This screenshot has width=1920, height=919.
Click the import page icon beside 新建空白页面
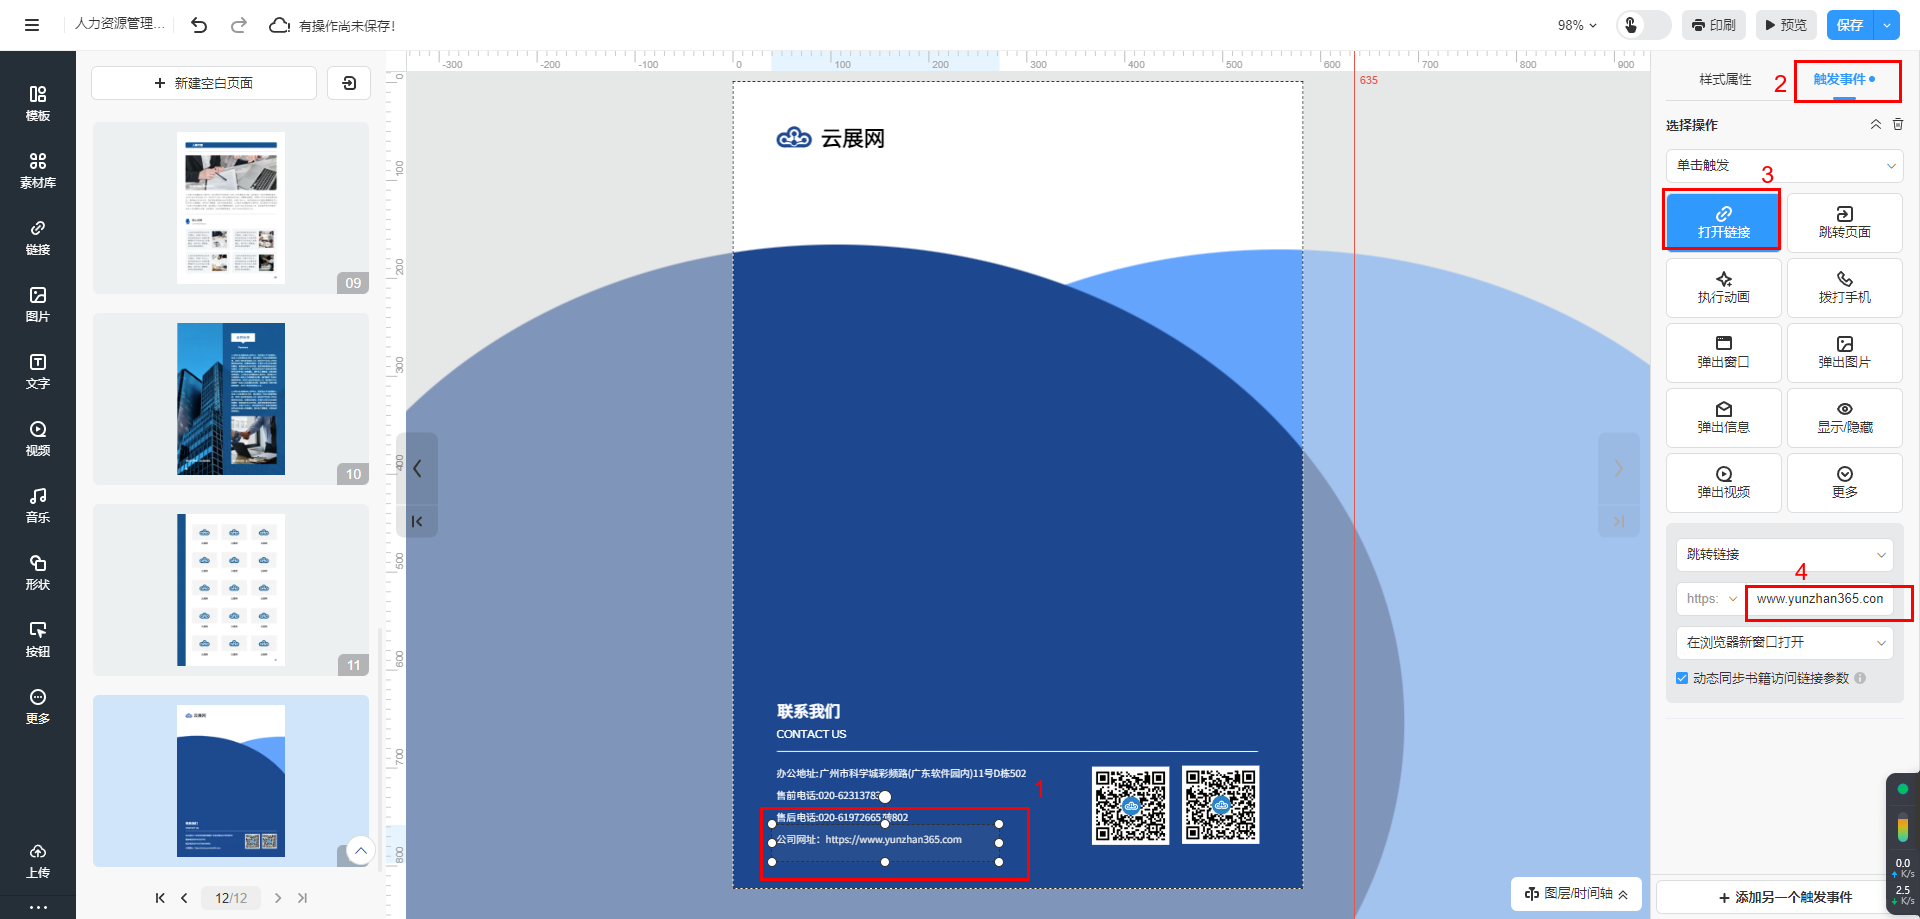[x=349, y=83]
